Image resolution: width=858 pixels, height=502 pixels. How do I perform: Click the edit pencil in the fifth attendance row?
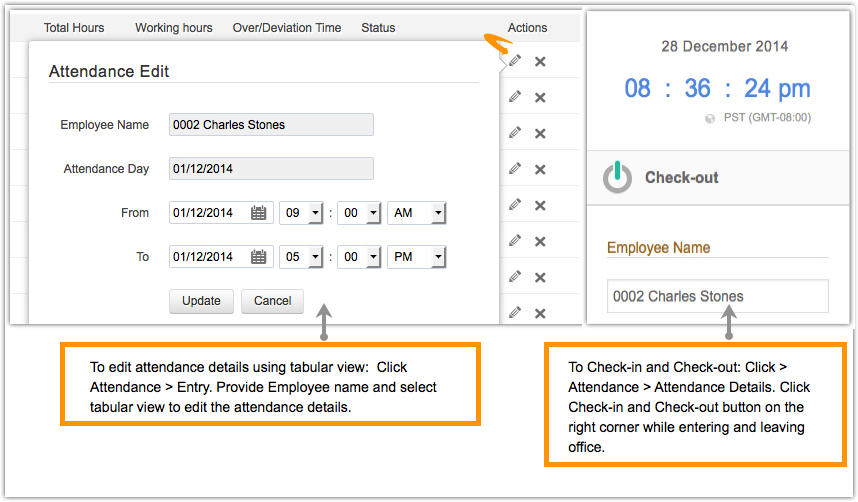click(x=515, y=205)
